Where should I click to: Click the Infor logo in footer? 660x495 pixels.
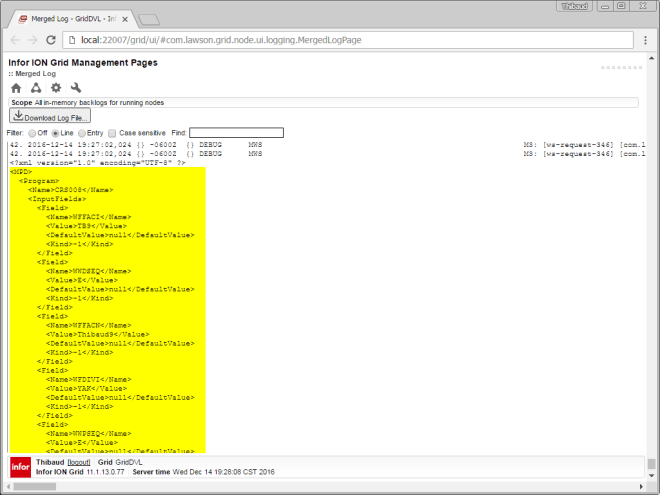[x=20, y=467]
